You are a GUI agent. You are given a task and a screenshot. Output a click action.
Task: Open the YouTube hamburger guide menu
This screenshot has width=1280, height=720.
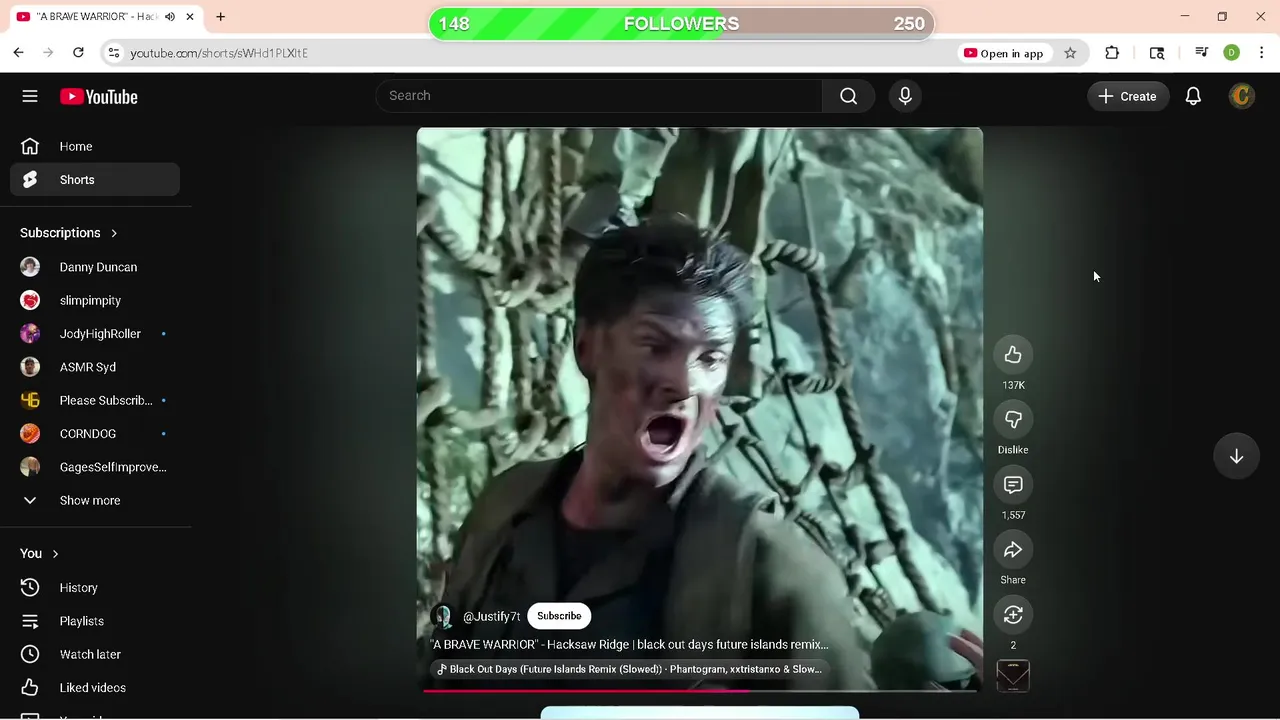30,96
